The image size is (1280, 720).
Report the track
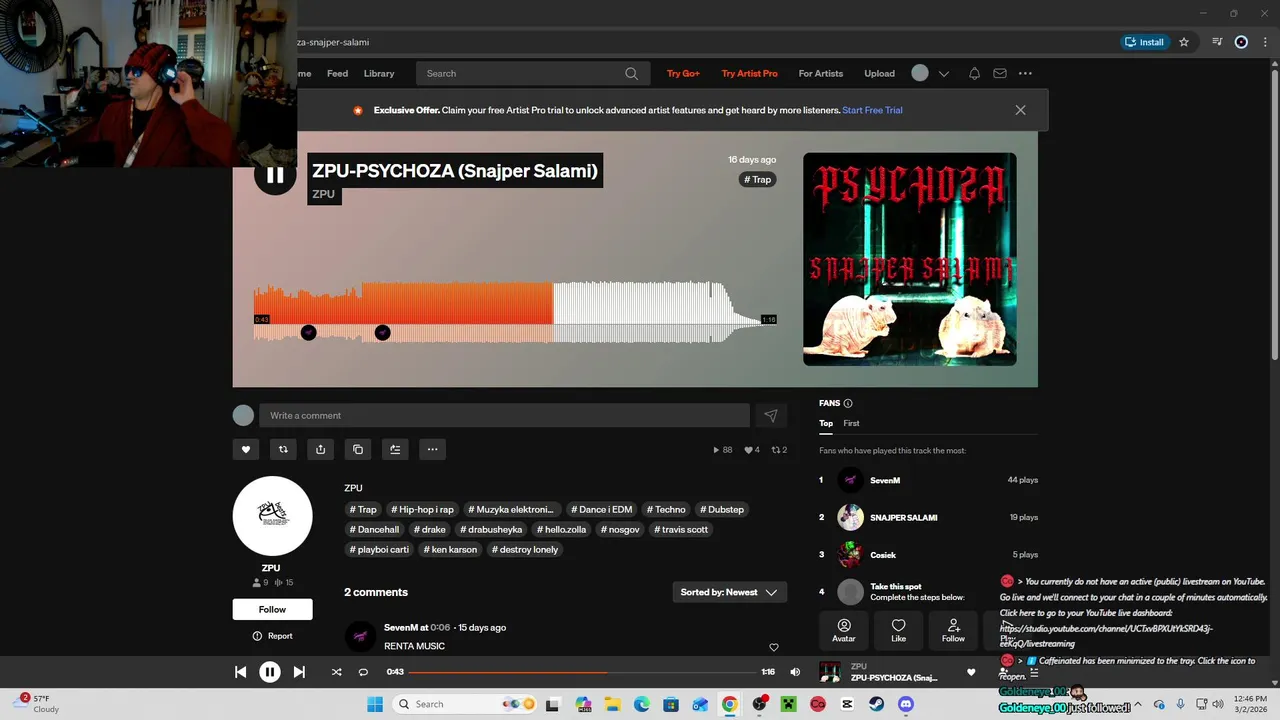[272, 636]
